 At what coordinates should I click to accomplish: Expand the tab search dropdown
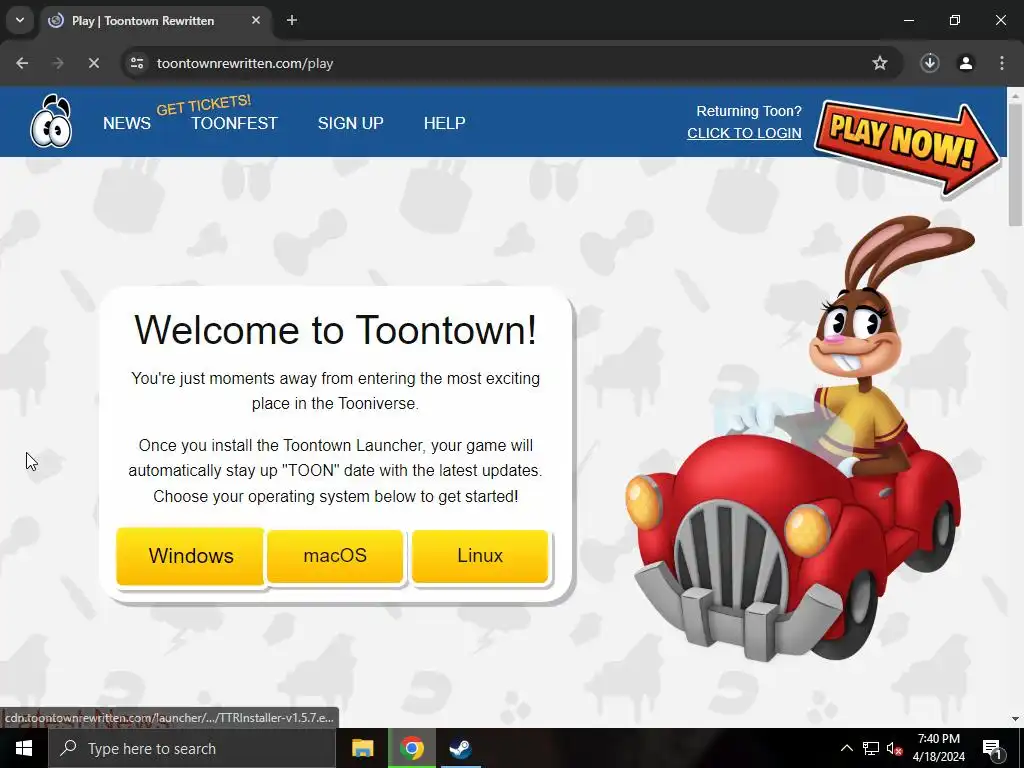coord(20,20)
